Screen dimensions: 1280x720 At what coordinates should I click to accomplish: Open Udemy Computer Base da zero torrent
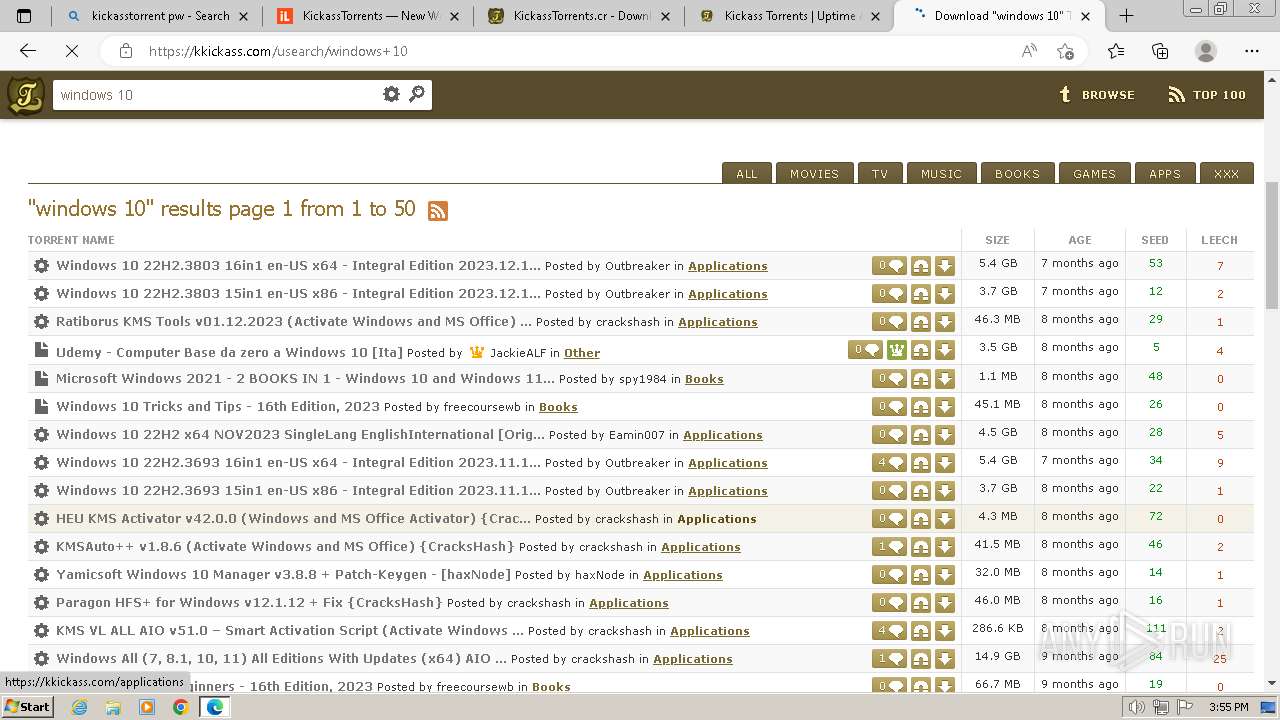pos(229,352)
